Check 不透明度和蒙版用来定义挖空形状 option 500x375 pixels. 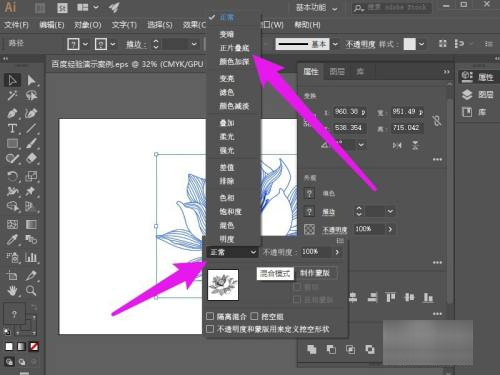pyautogui.click(x=210, y=329)
